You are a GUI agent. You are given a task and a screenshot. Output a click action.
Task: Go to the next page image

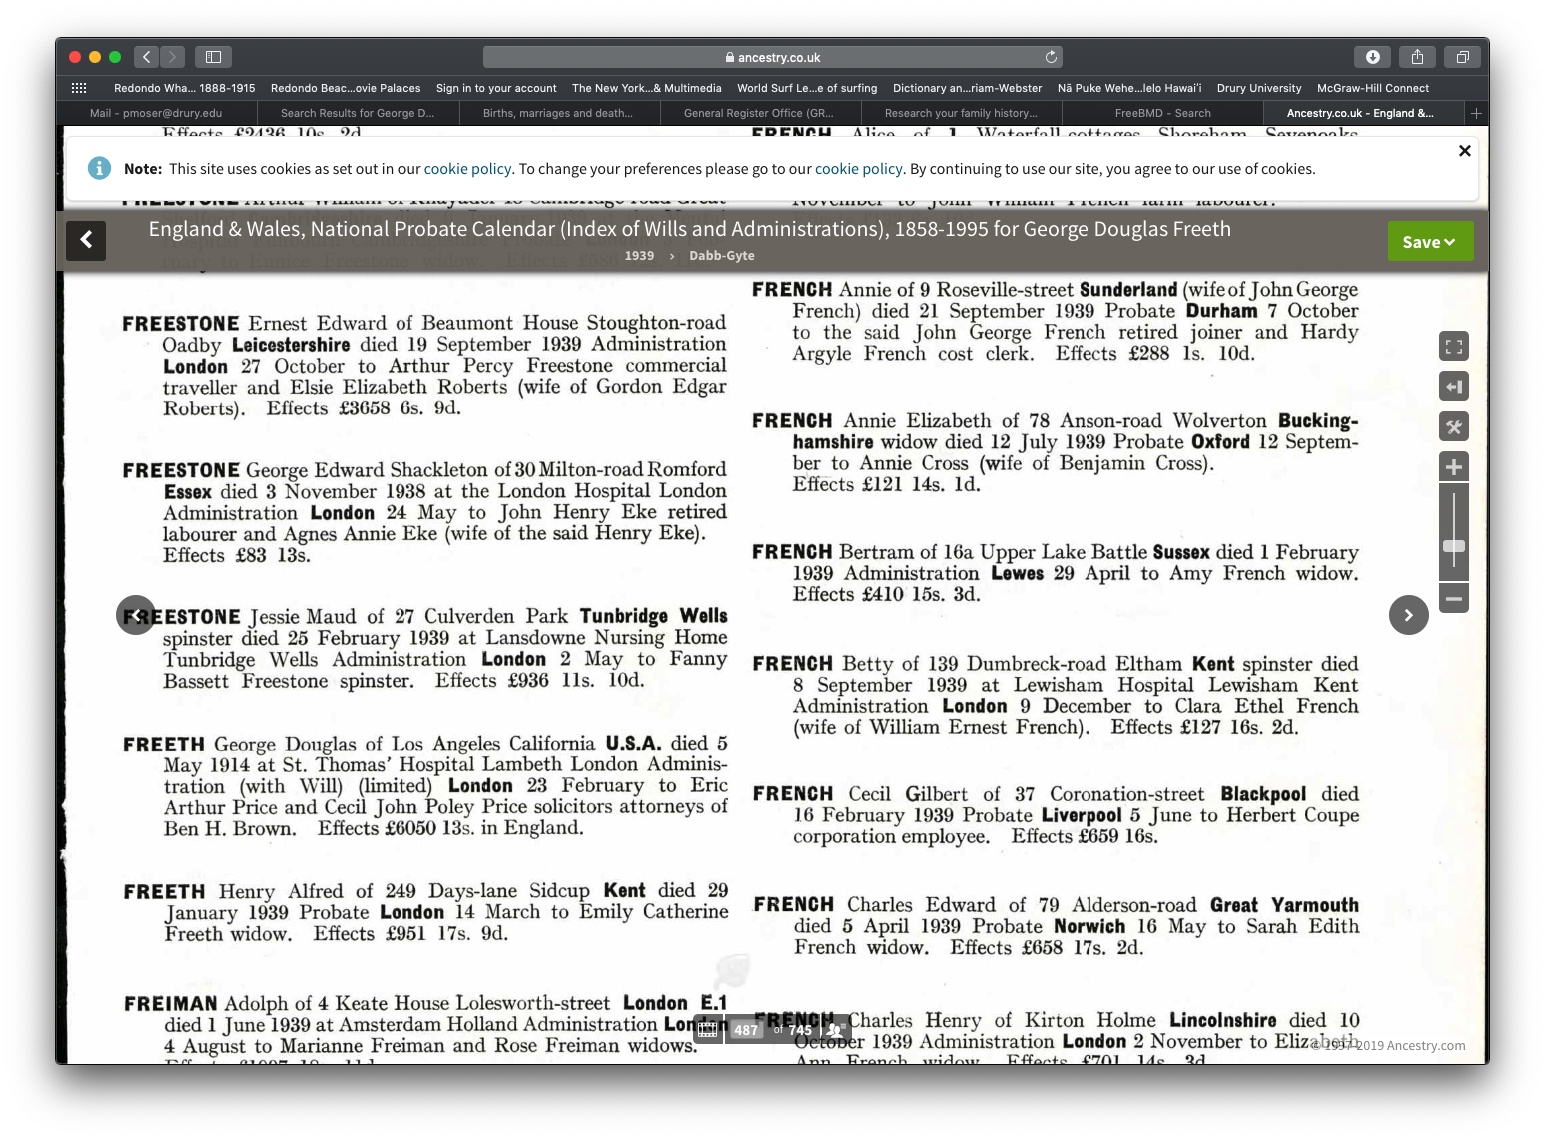coord(1408,615)
